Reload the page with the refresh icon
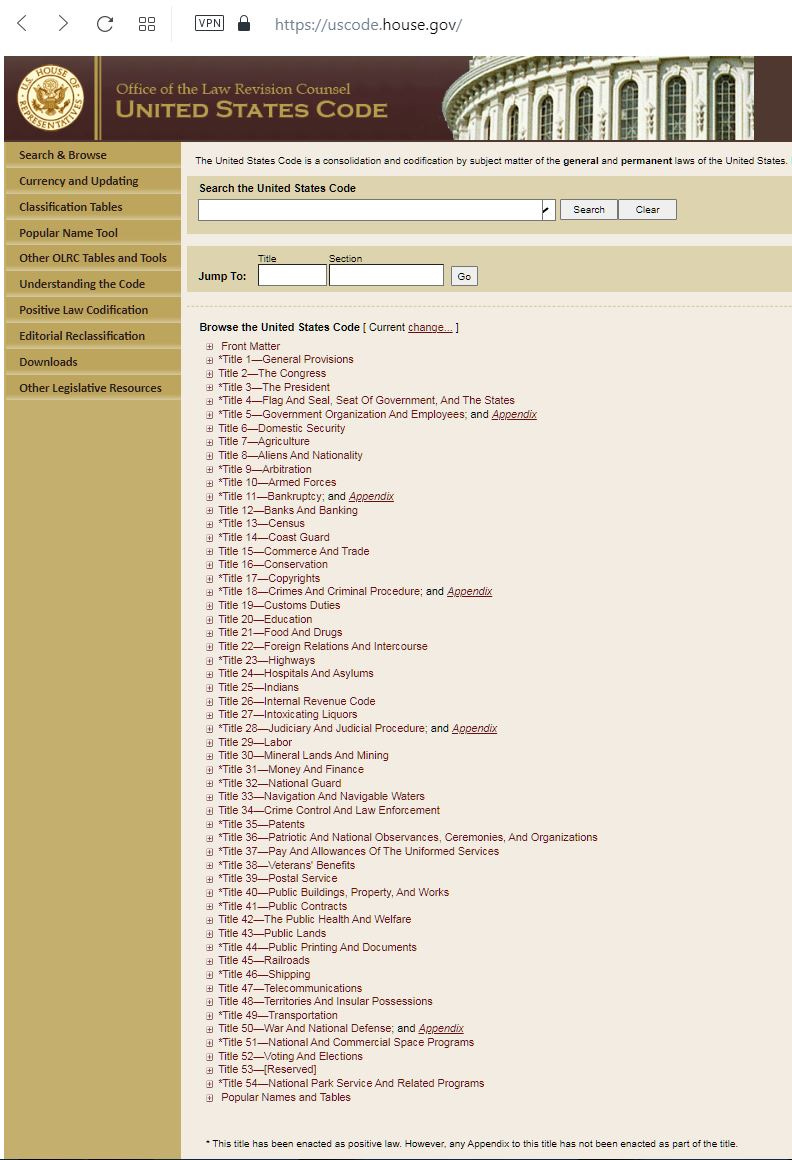The image size is (792, 1160). click(105, 24)
